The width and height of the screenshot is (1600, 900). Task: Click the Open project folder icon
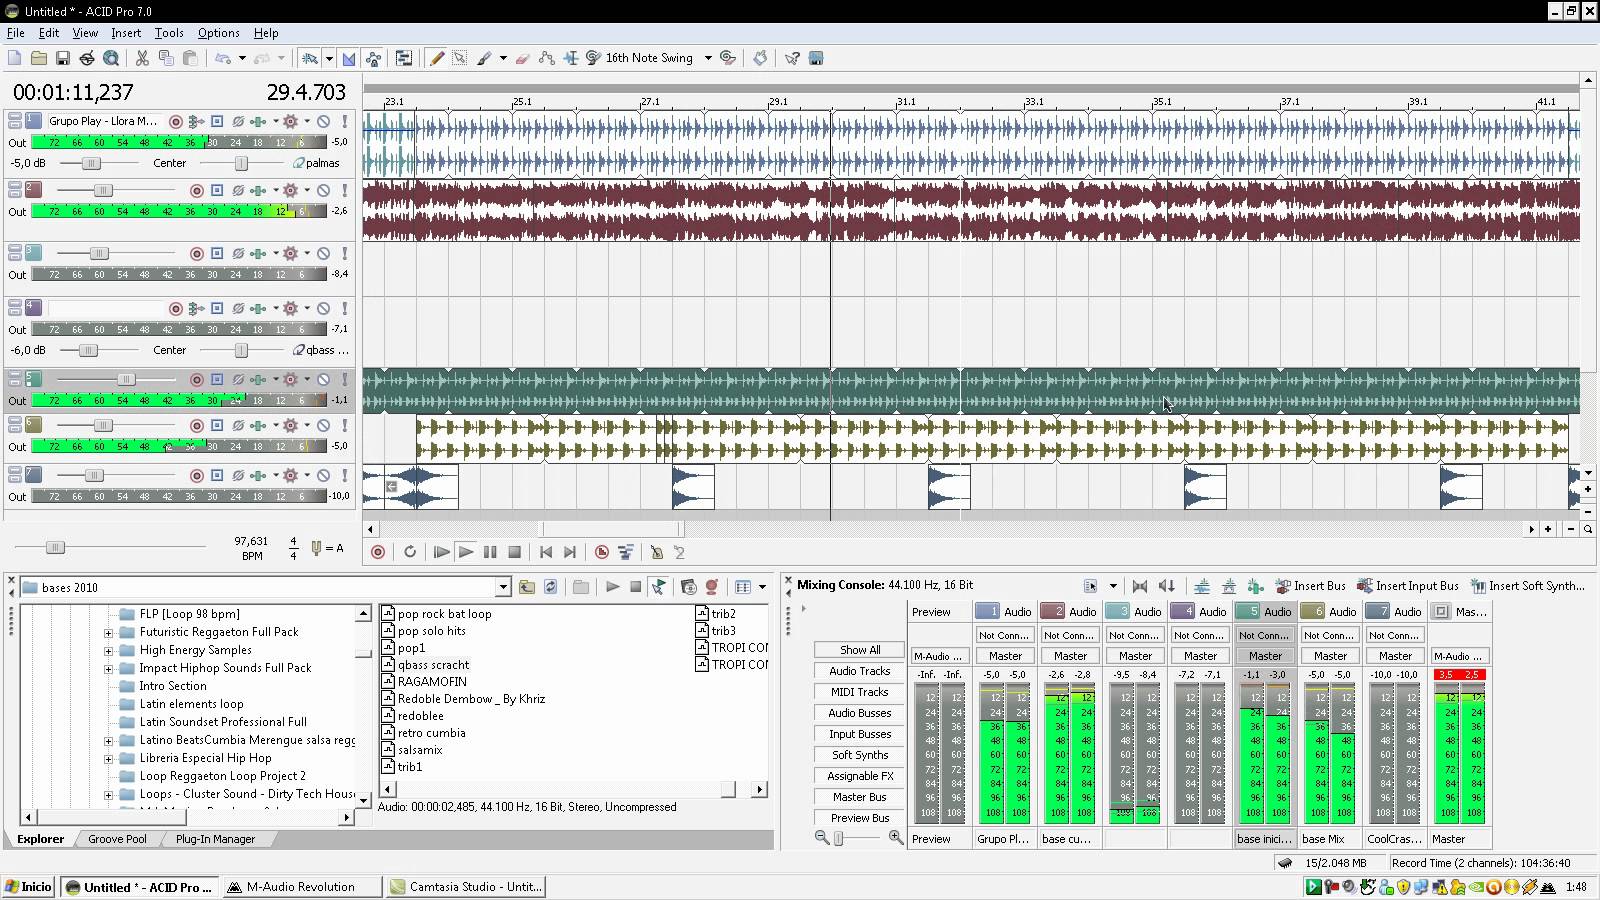(x=39, y=59)
